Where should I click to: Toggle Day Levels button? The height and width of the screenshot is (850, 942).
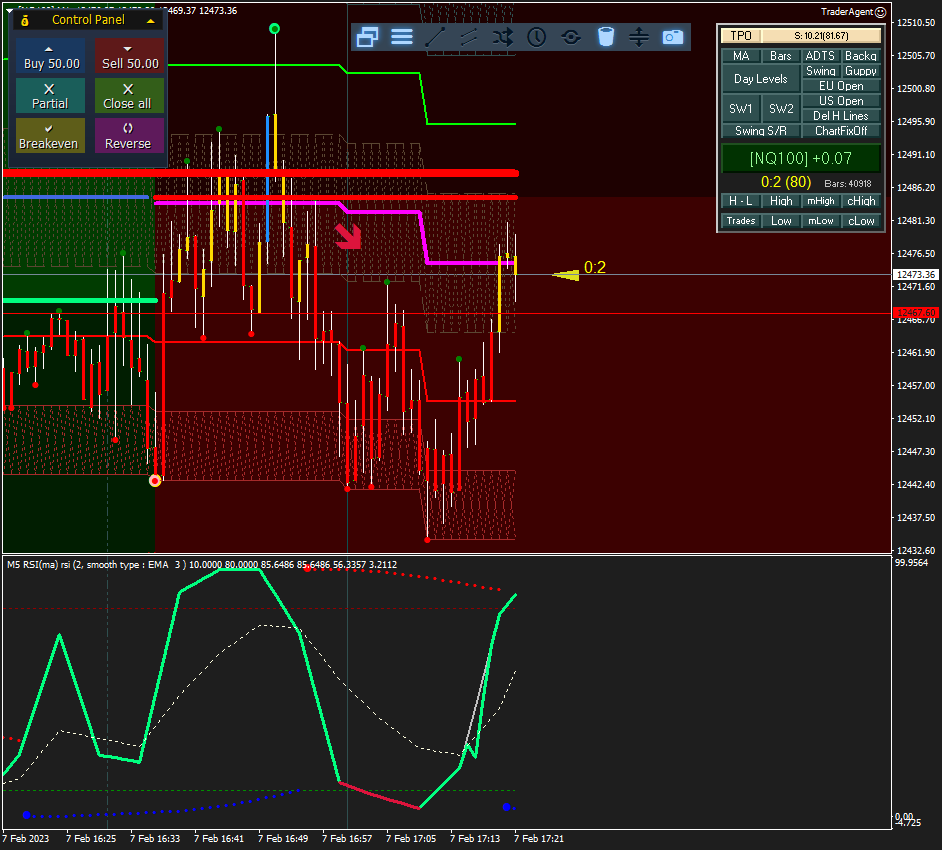[x=761, y=79]
